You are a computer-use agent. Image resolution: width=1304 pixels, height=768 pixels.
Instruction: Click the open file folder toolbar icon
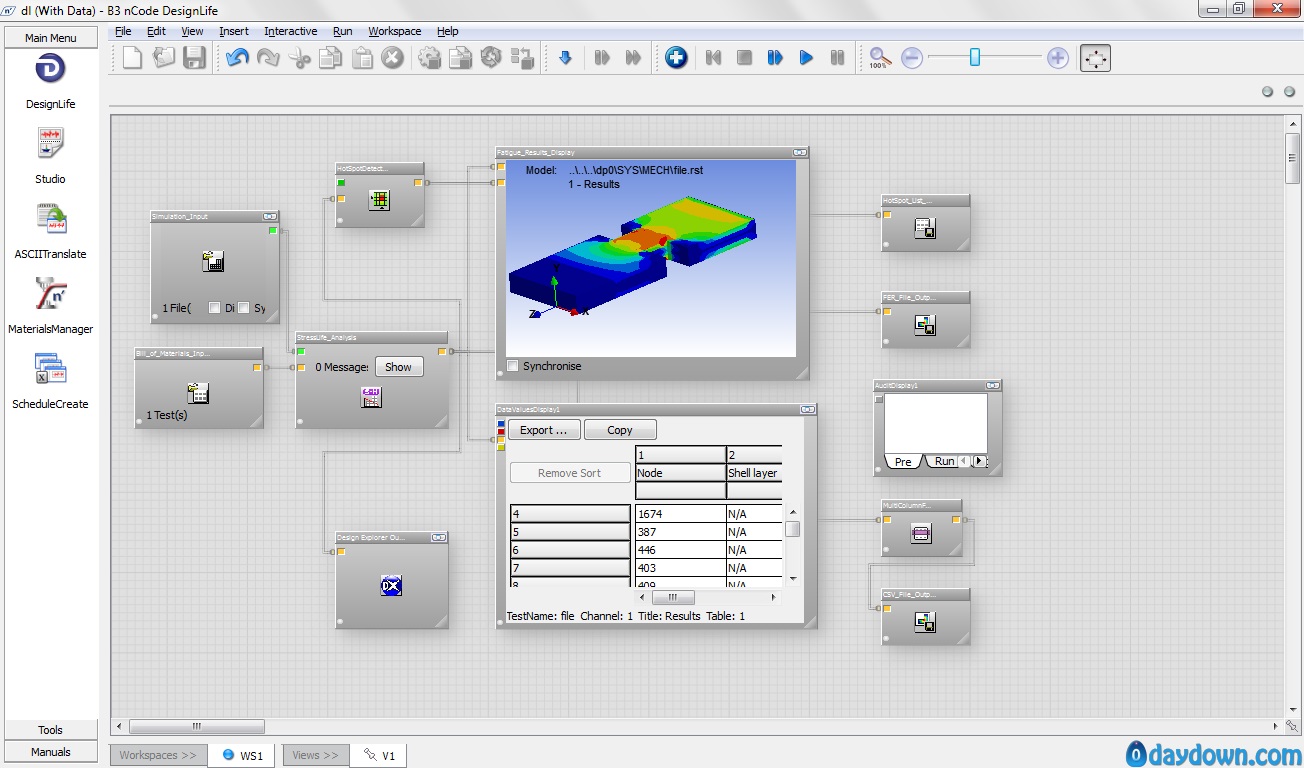pos(164,58)
